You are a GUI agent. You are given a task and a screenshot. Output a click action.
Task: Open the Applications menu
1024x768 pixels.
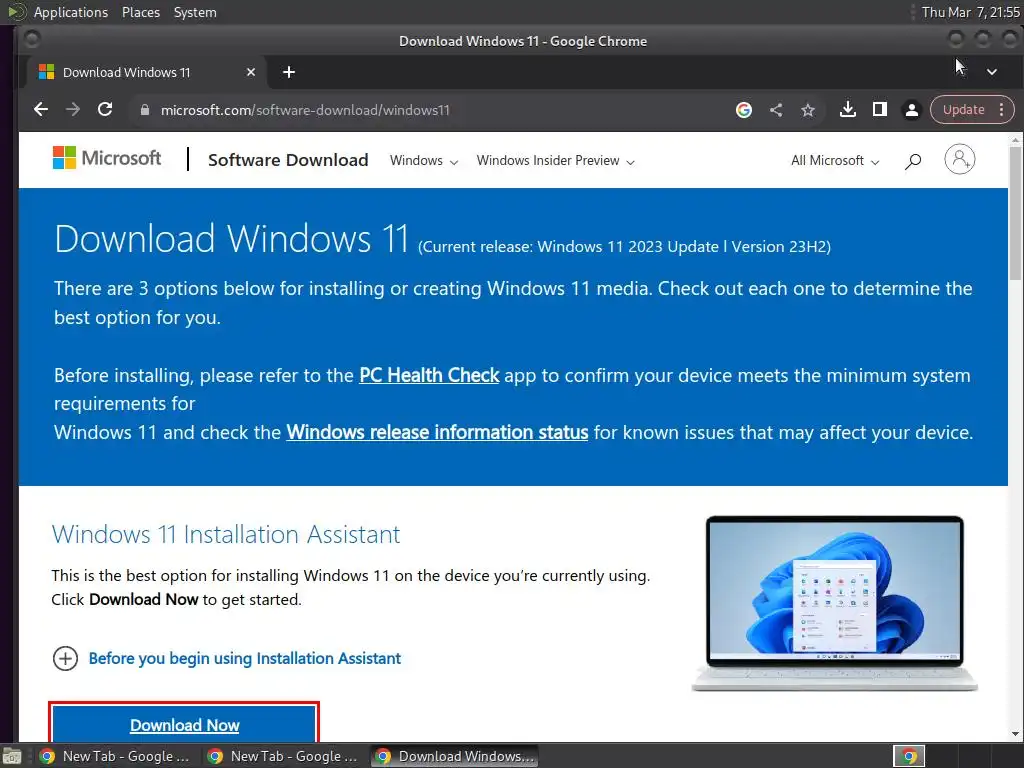pos(71,12)
